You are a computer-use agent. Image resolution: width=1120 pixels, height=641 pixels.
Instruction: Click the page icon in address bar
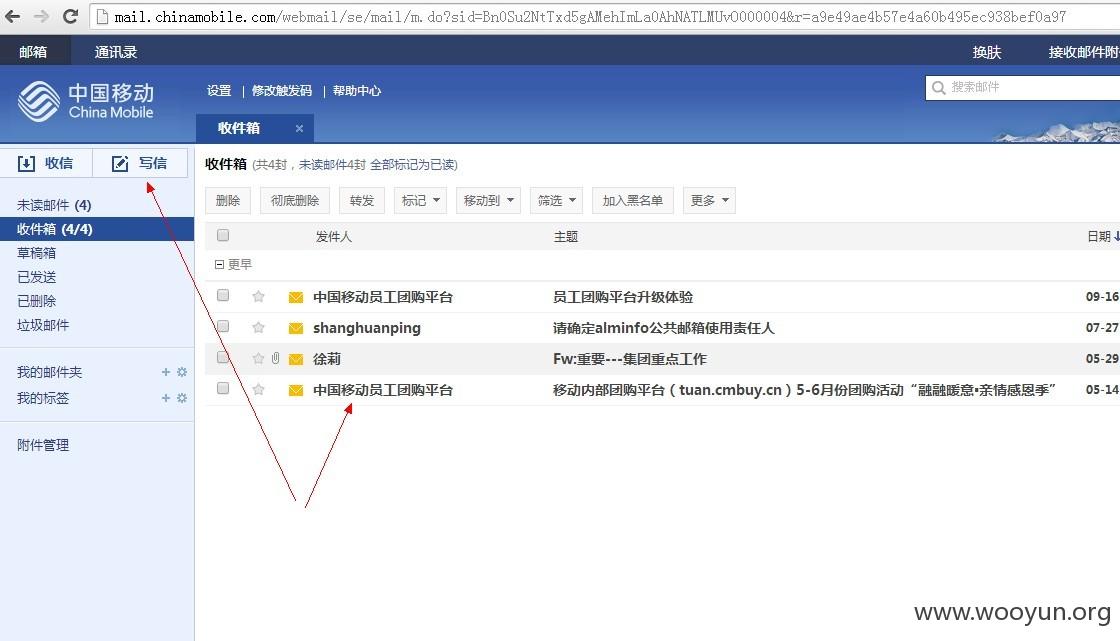[x=101, y=16]
